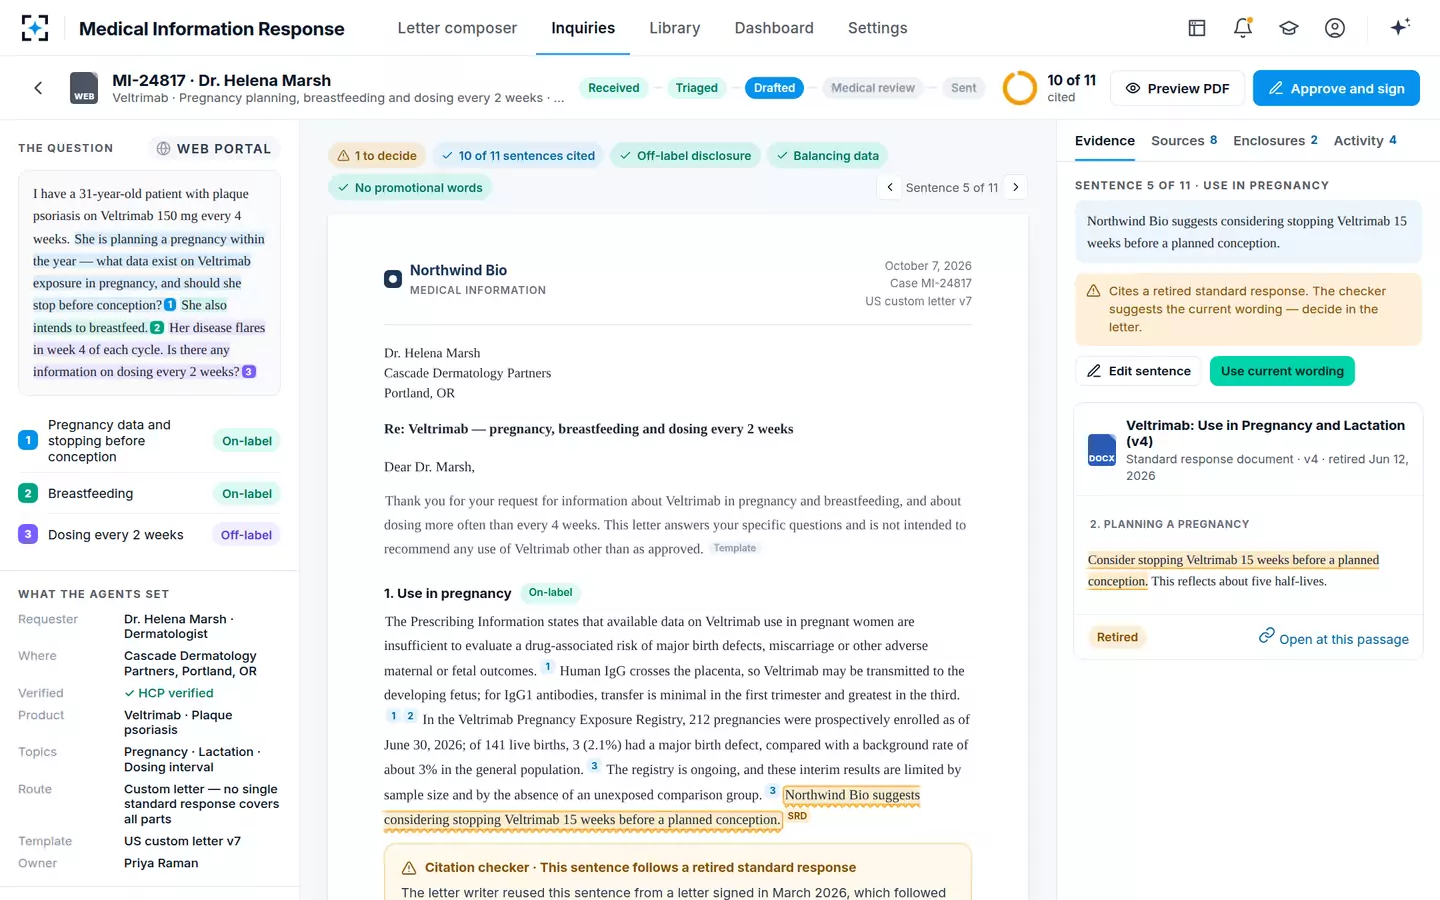
Task: Open the sparkle AI assistant icon
Action: click(x=1400, y=27)
